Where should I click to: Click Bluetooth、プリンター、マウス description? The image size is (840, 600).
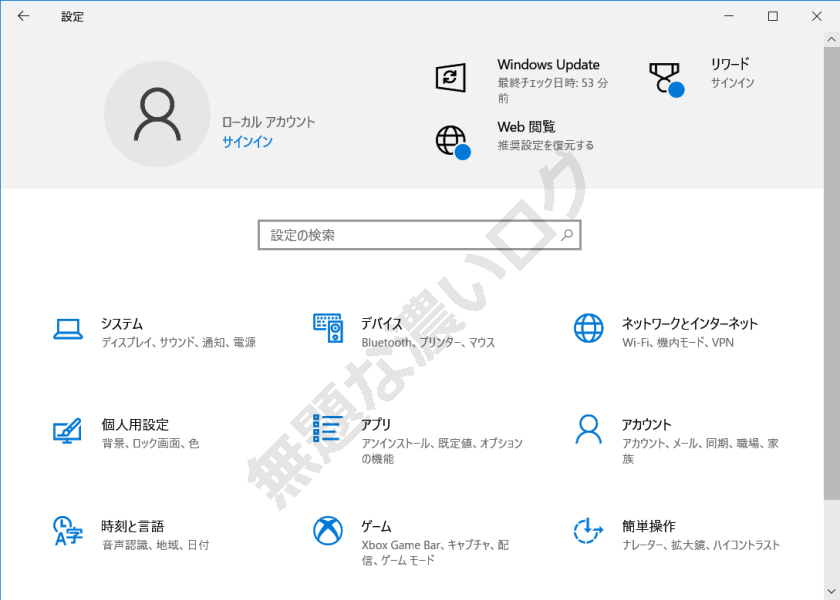click(x=428, y=342)
